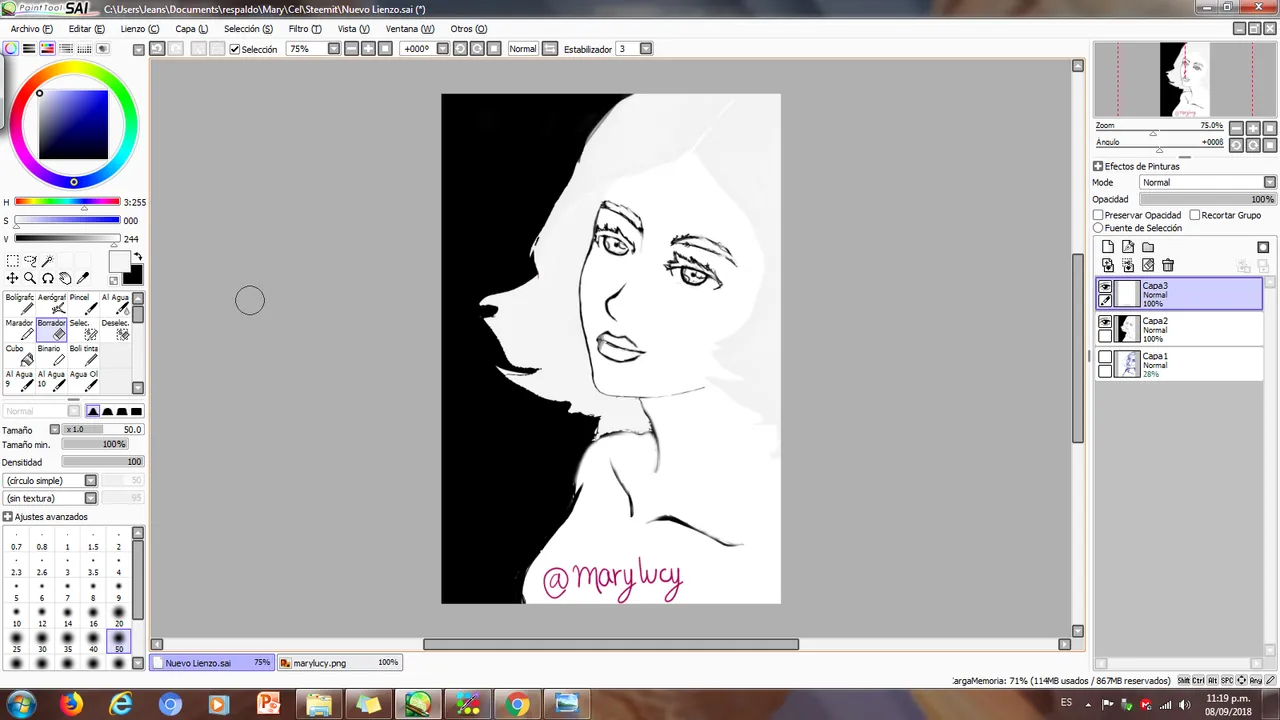
Task: Clear the layer using the clear icon
Action: (1148, 265)
